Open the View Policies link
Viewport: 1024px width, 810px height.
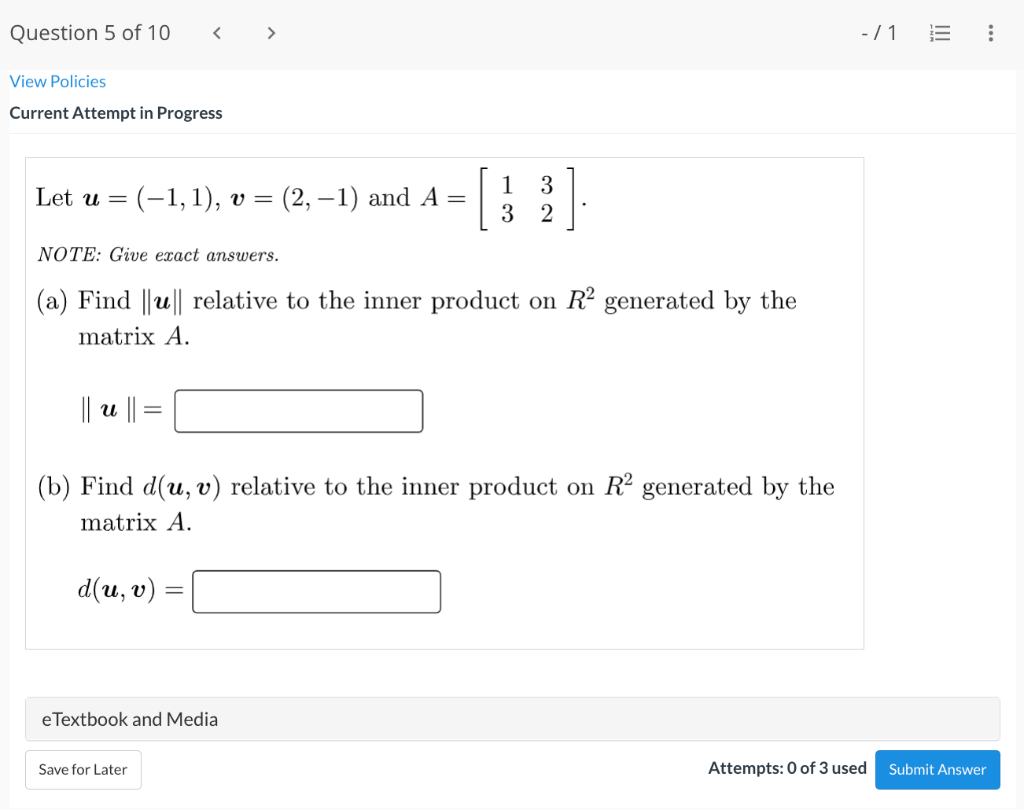(x=57, y=82)
